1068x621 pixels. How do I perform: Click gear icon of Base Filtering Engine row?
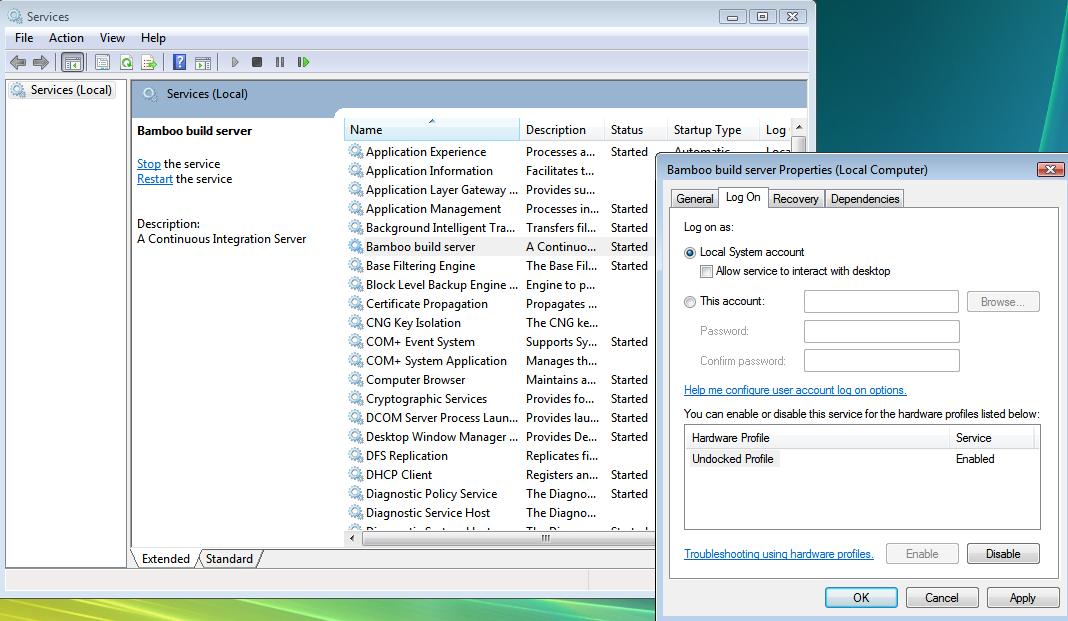click(356, 266)
